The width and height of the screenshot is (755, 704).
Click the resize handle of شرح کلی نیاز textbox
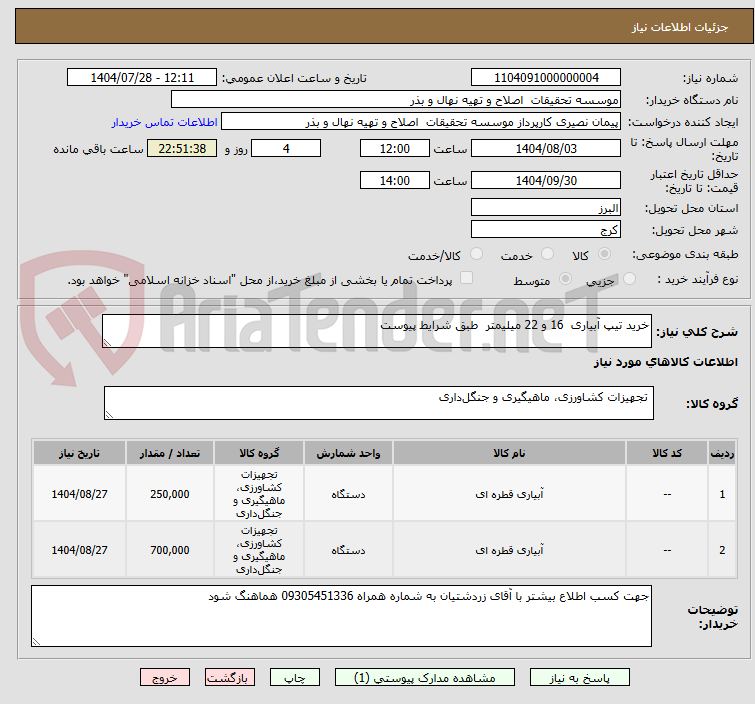point(107,343)
